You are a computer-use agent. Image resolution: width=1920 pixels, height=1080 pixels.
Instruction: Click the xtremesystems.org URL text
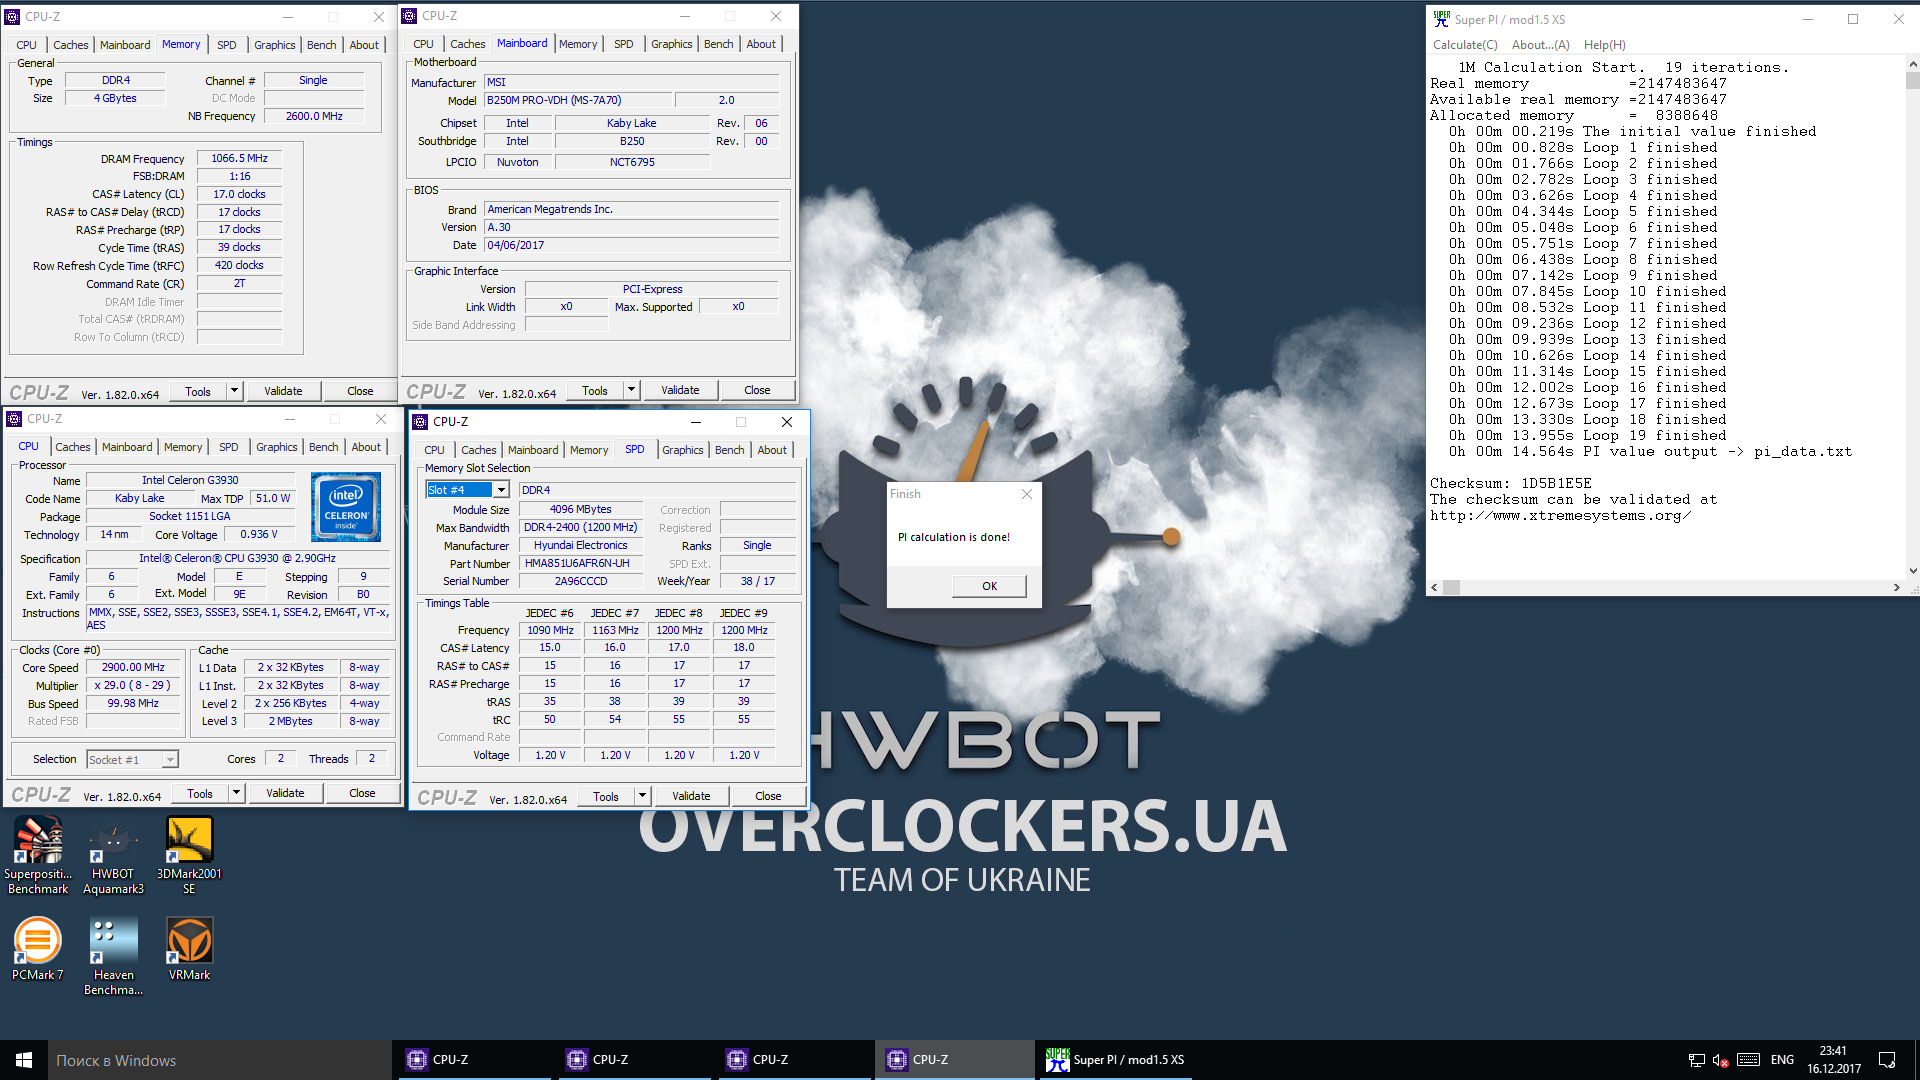pos(1560,515)
